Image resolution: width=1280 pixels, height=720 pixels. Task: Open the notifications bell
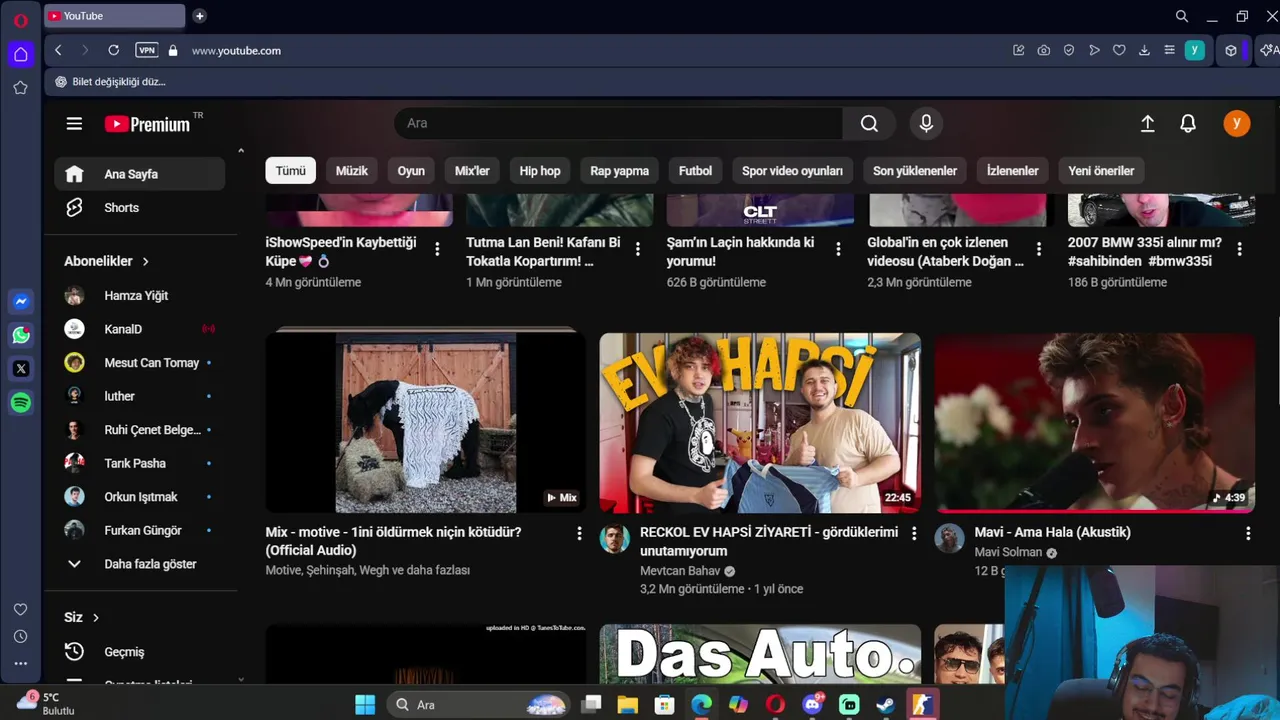coord(1188,123)
